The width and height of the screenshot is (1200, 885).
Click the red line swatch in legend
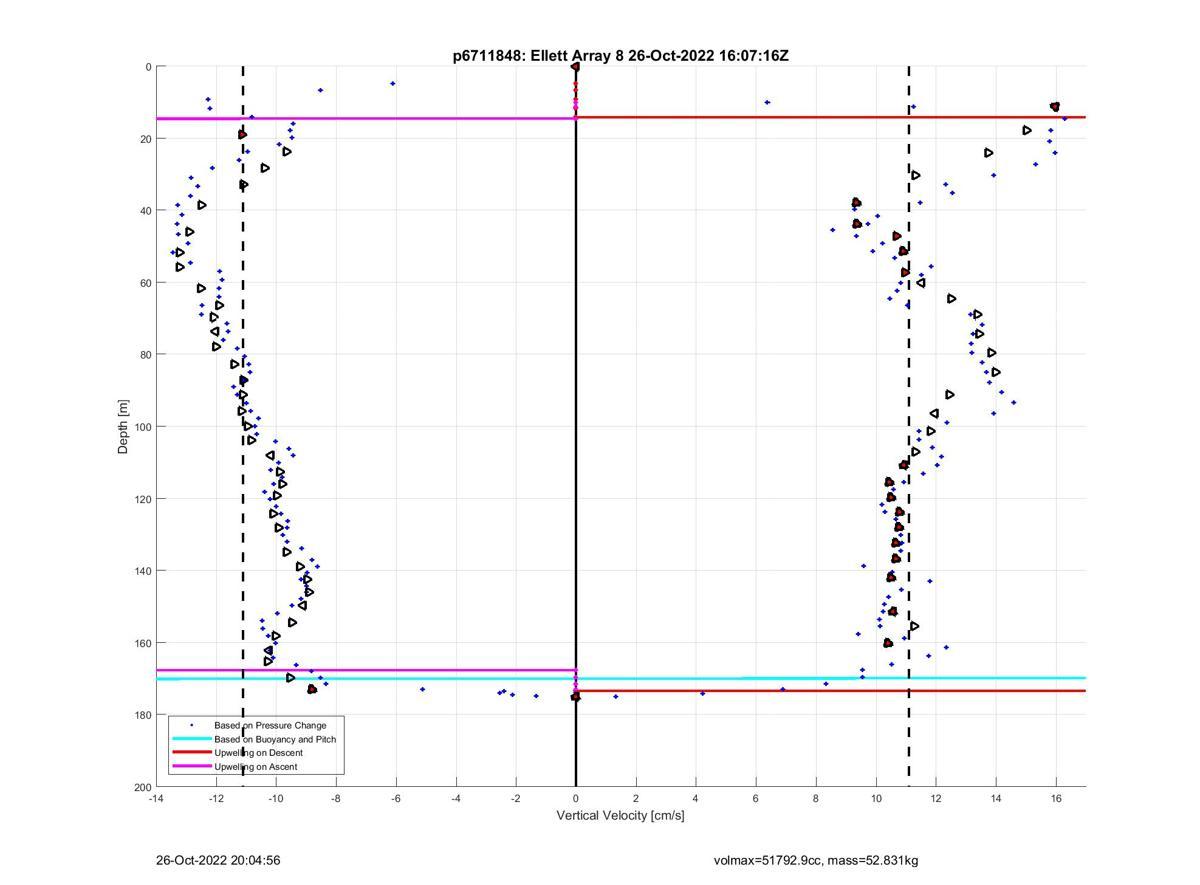click(x=191, y=753)
